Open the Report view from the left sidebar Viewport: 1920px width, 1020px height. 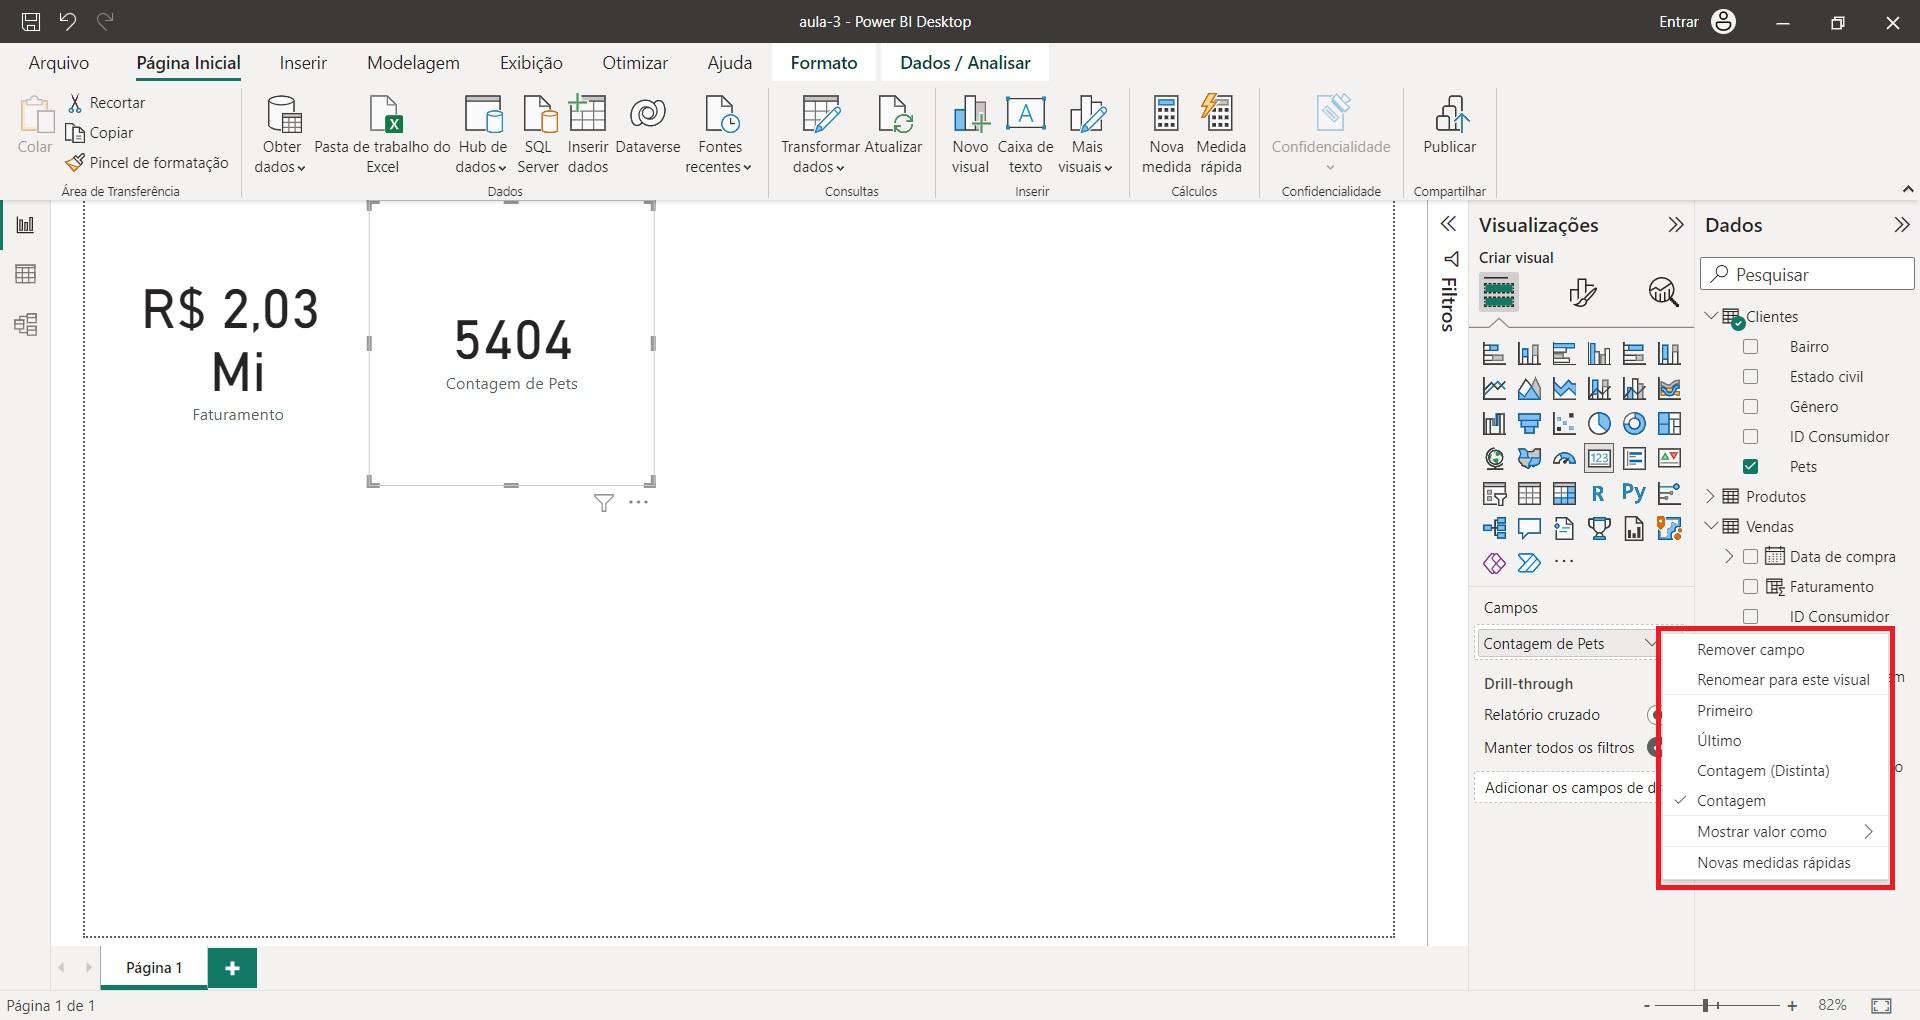tap(25, 225)
